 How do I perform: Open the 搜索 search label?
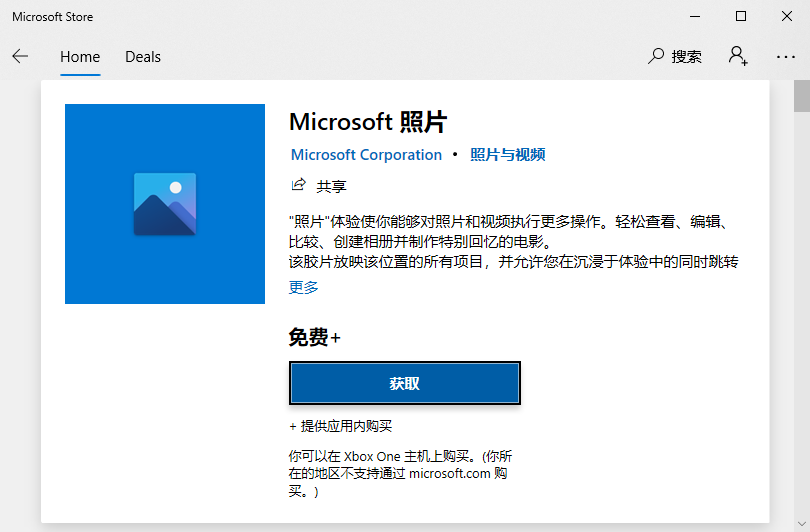687,56
